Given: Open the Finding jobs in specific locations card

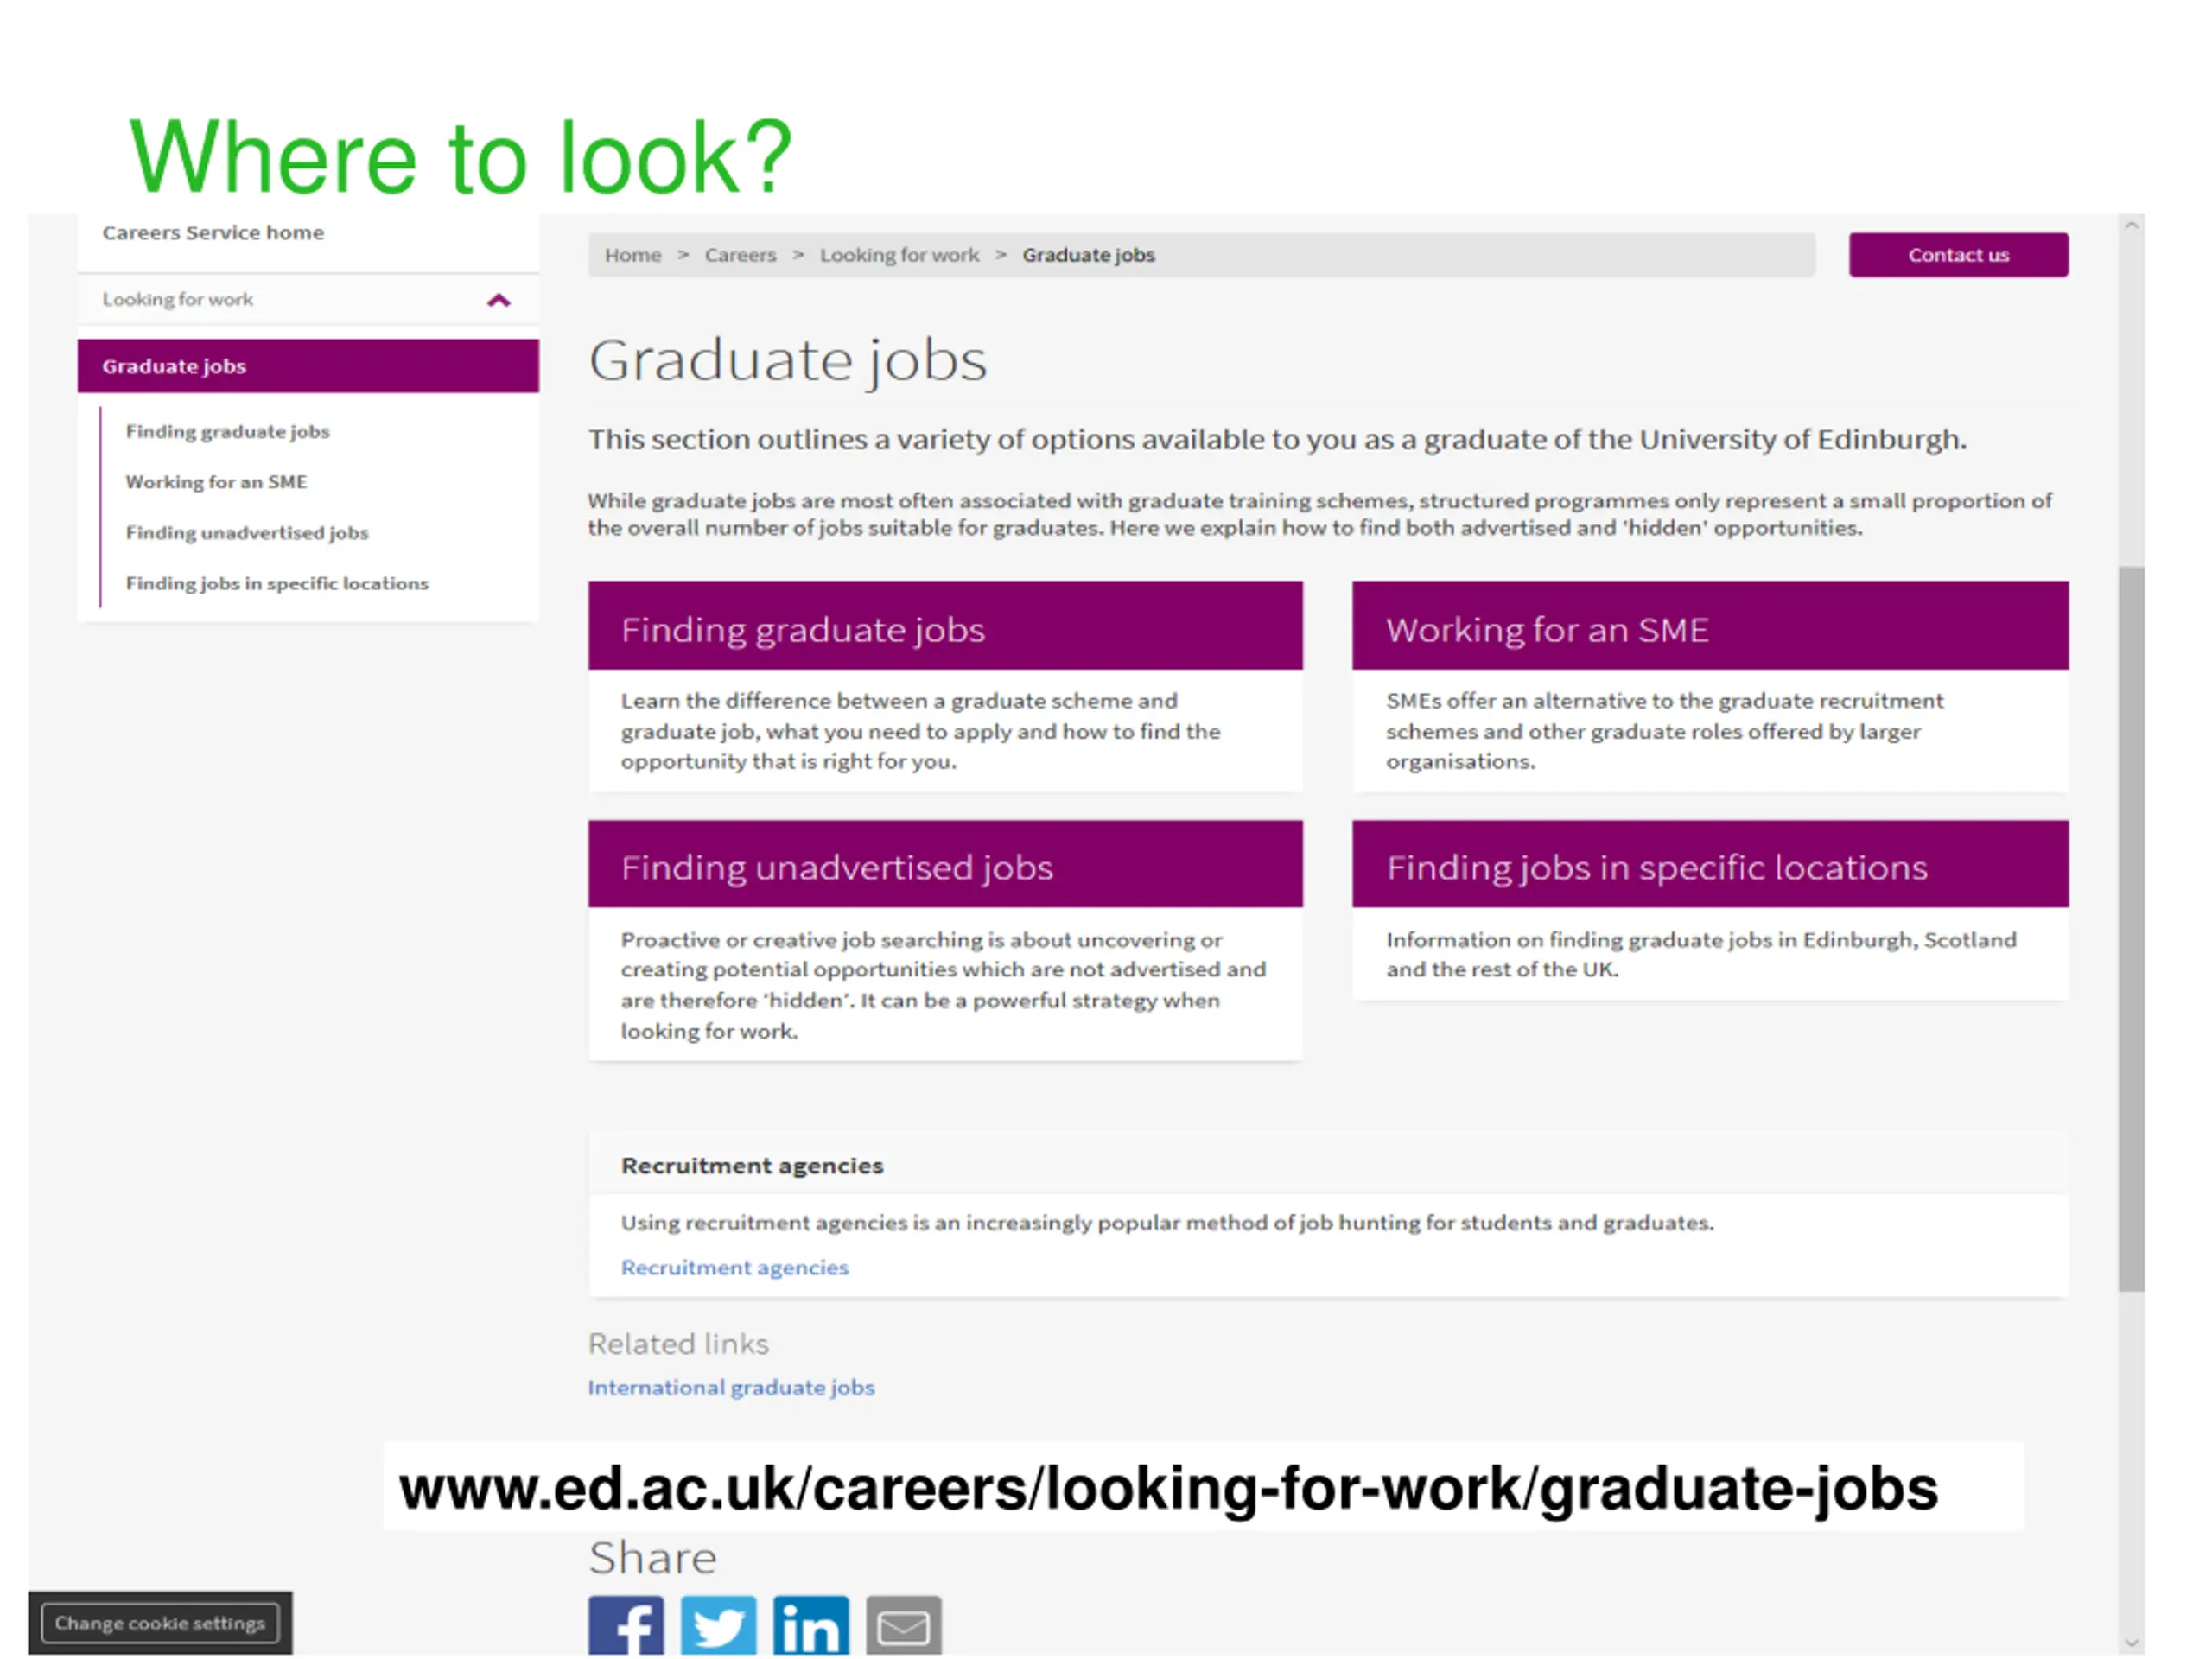Looking at the screenshot, I should click(x=1710, y=910).
